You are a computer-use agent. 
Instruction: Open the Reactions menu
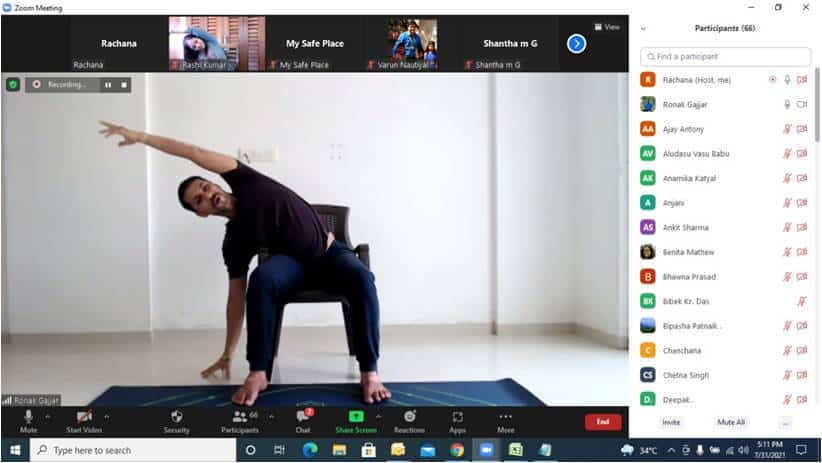coord(409,420)
